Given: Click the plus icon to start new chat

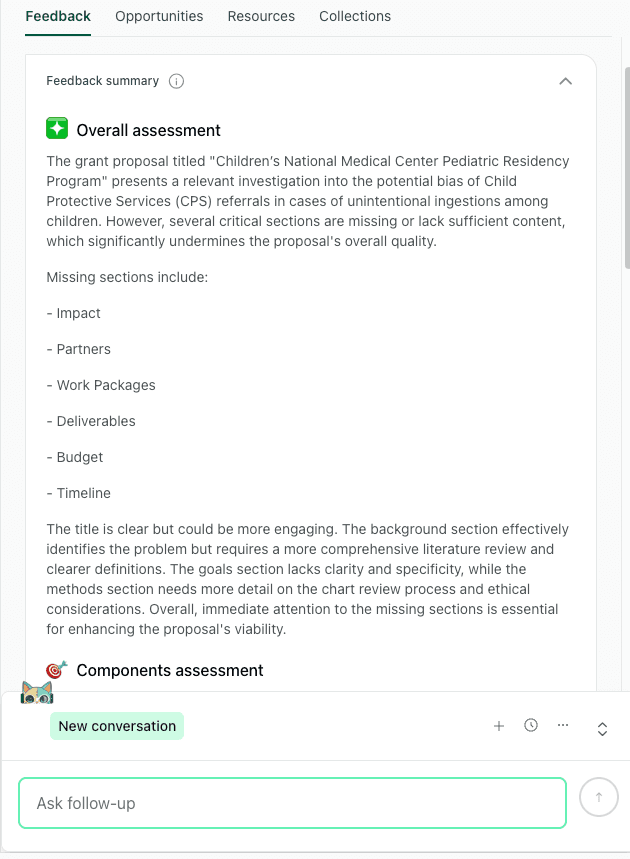Looking at the screenshot, I should coord(499,726).
